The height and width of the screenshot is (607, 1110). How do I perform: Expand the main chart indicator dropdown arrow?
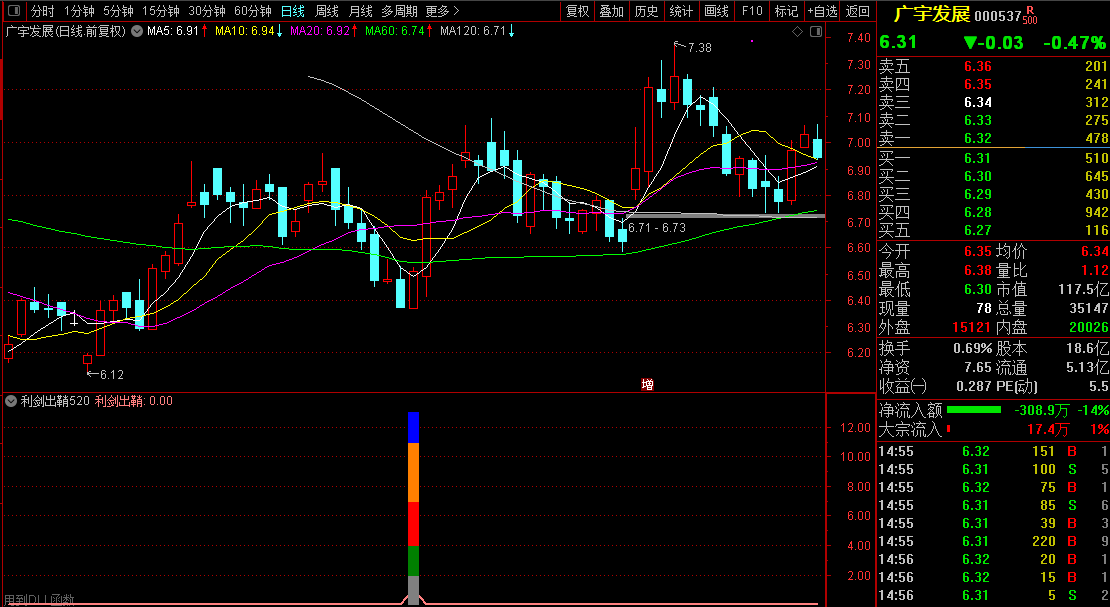point(136,32)
